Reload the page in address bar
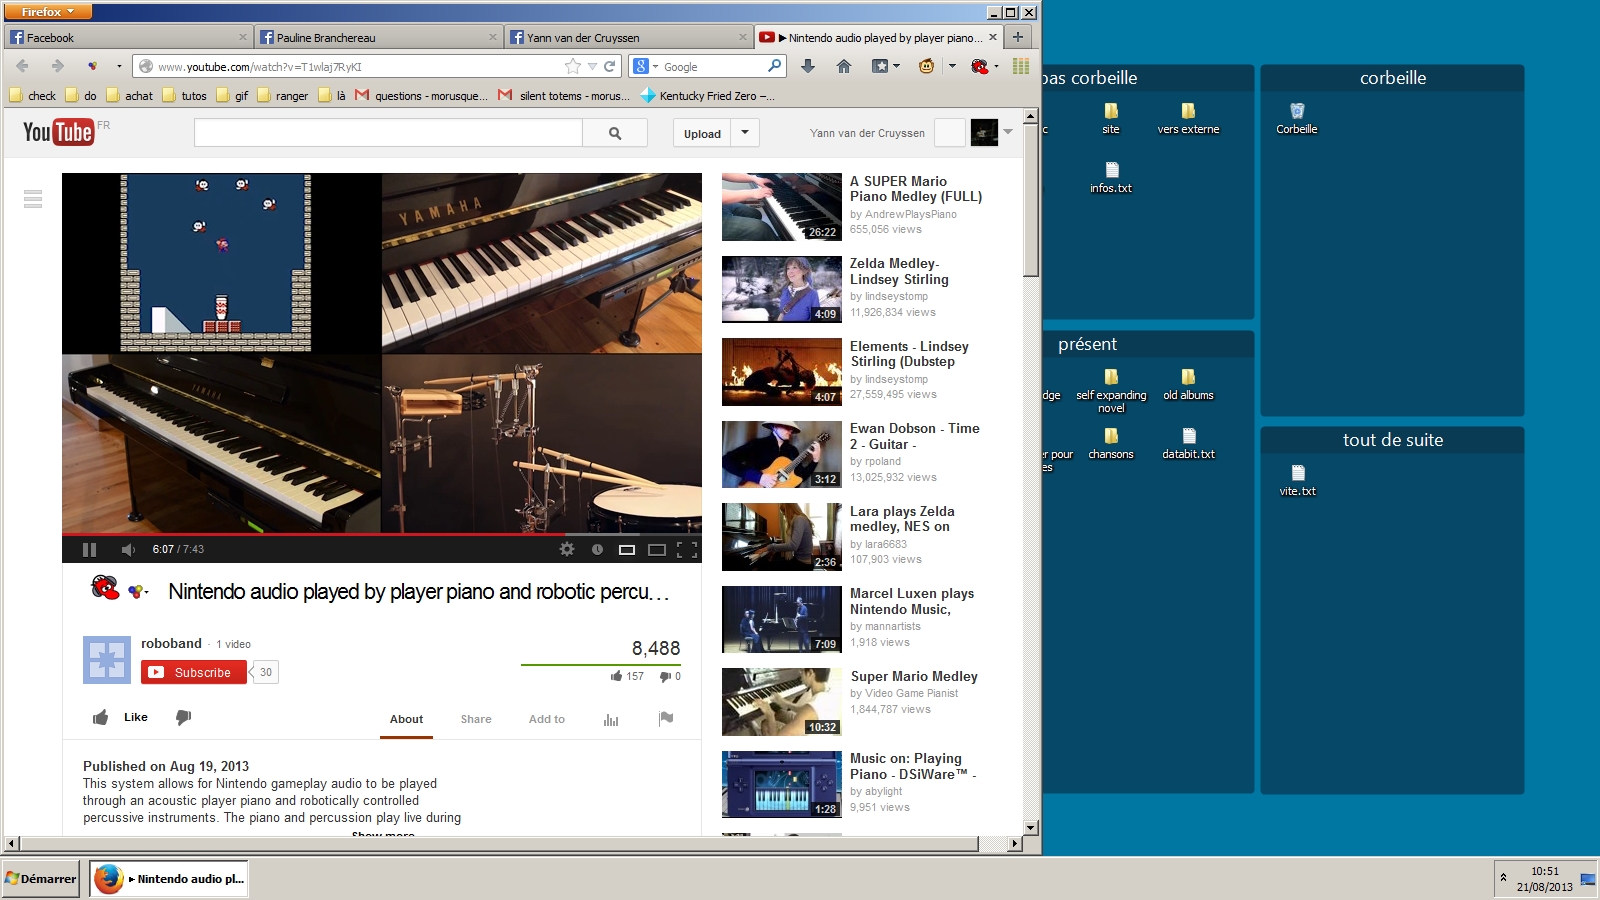 pos(609,66)
